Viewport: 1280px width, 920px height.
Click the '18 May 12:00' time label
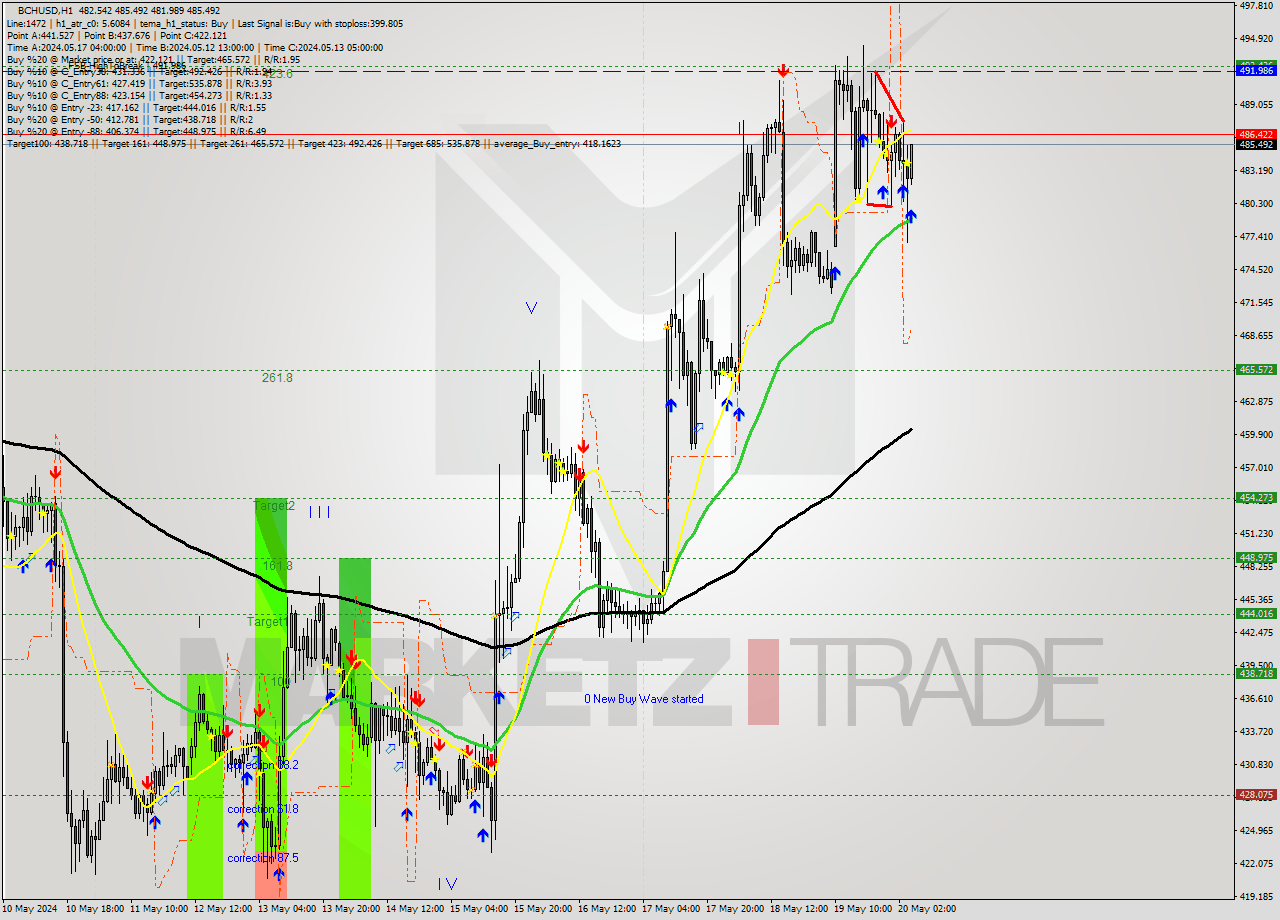coord(801,909)
